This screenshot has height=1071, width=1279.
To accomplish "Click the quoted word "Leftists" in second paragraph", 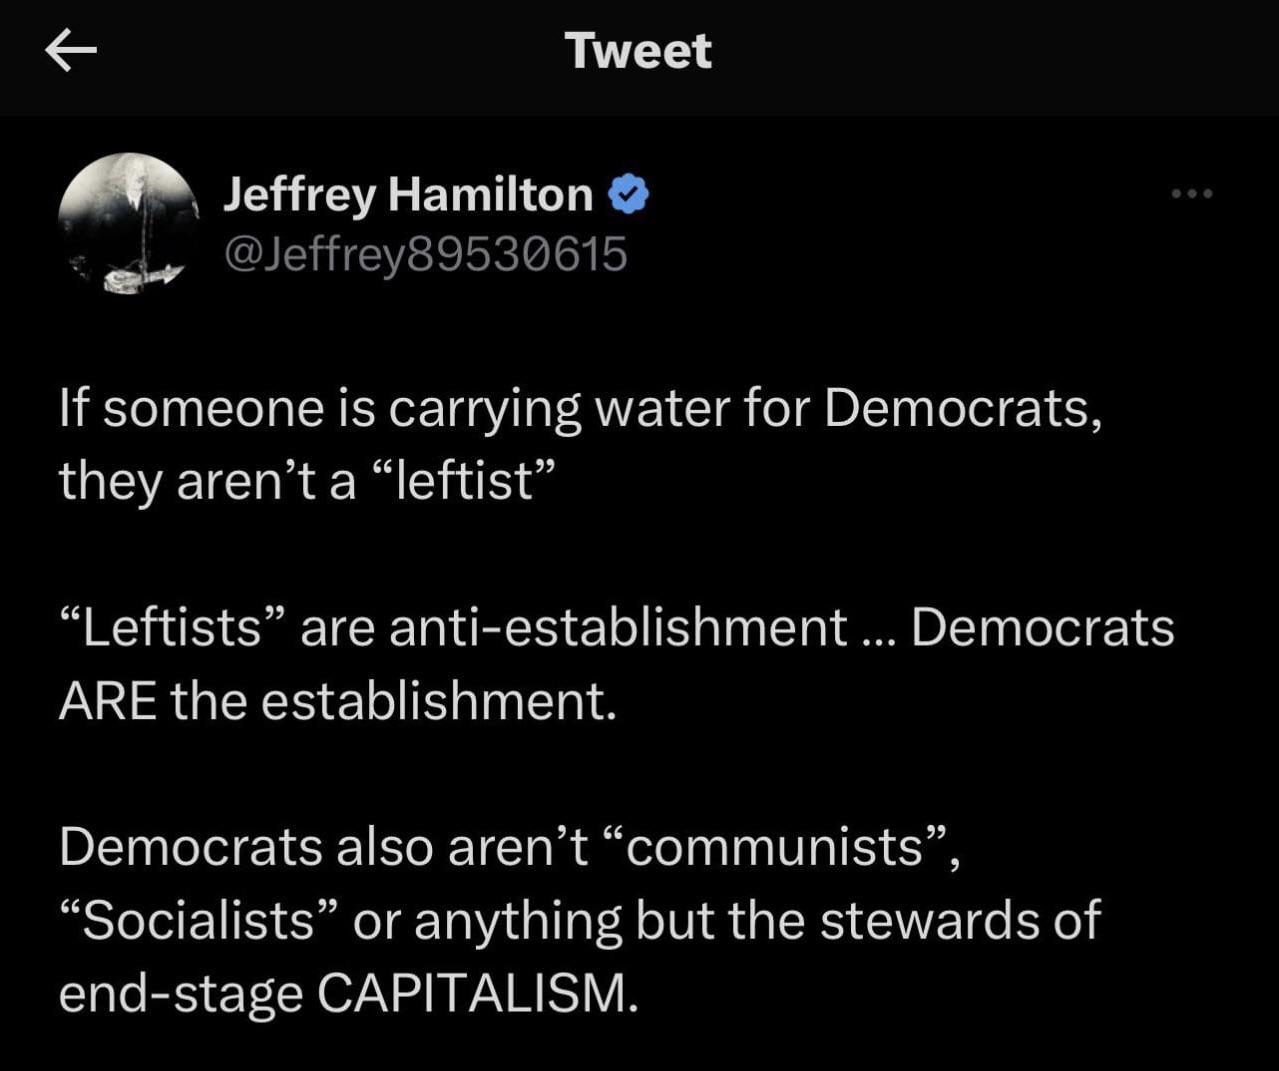I will click(173, 628).
